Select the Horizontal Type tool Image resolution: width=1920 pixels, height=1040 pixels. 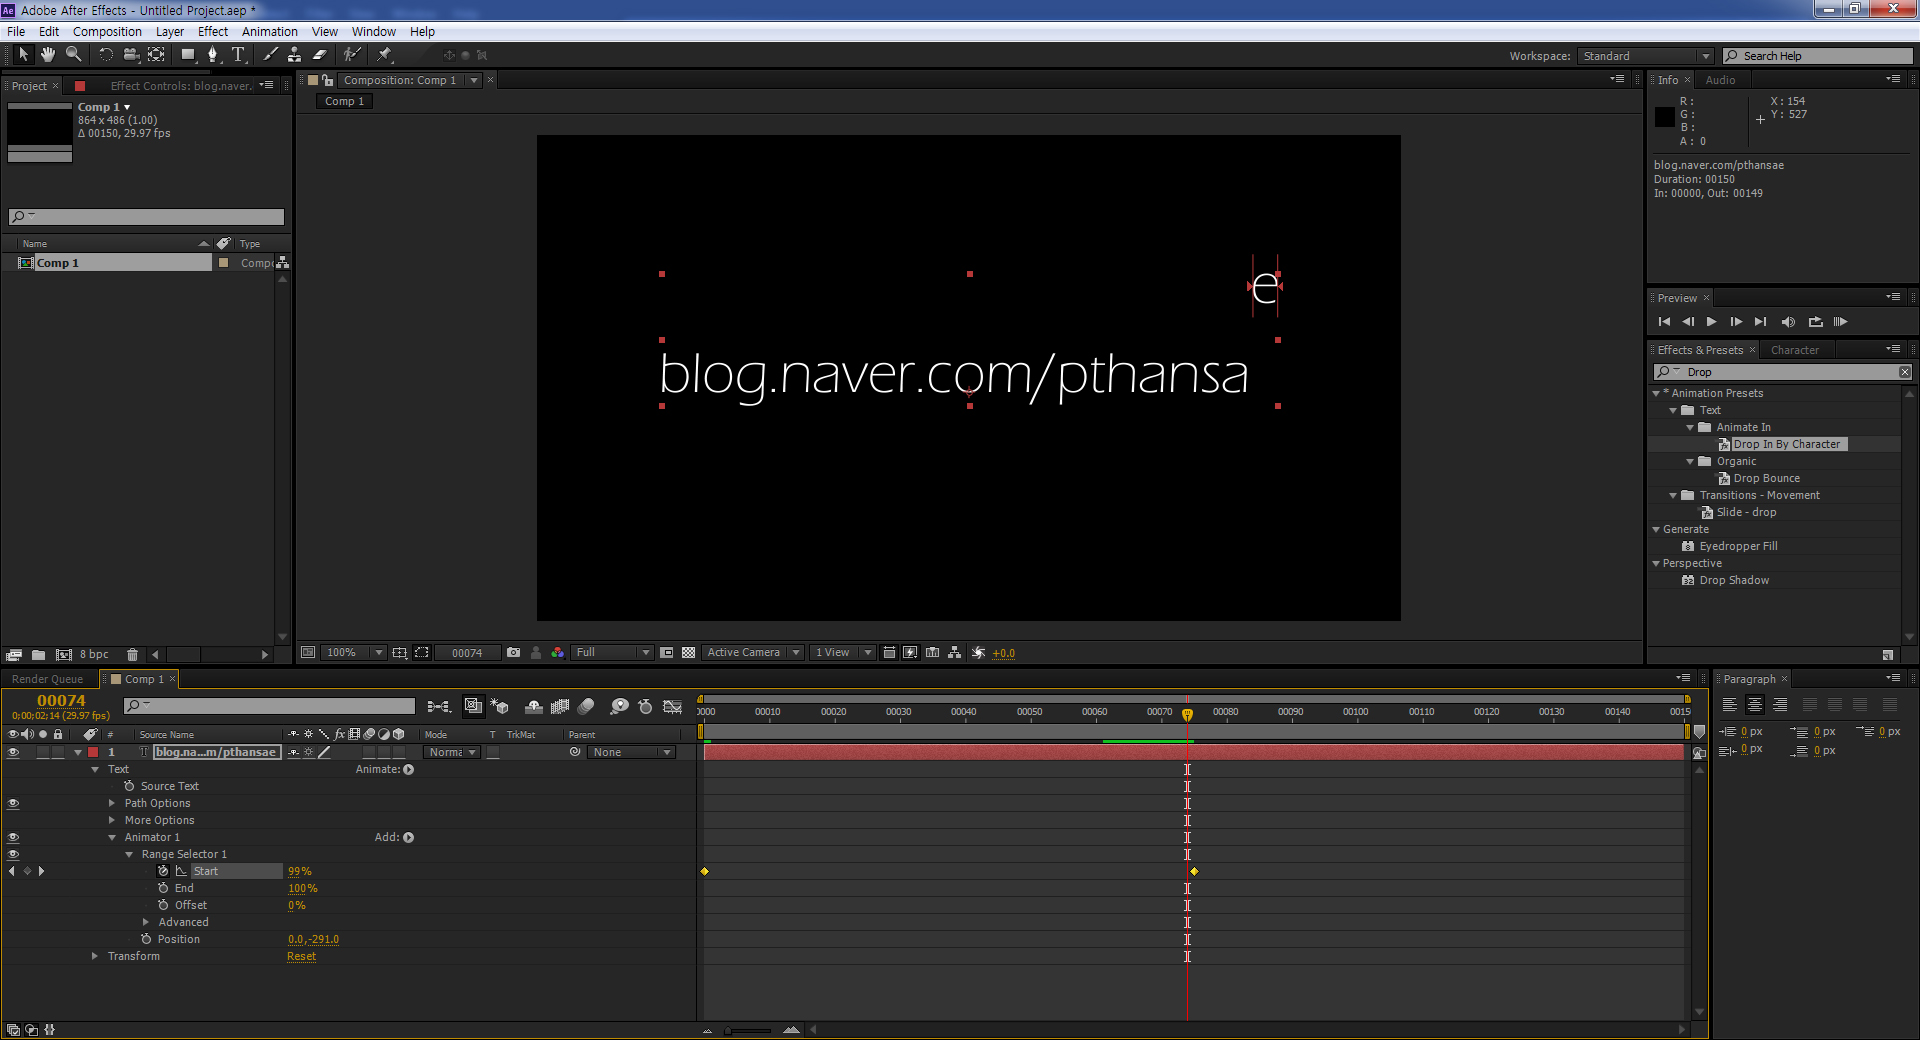point(238,55)
